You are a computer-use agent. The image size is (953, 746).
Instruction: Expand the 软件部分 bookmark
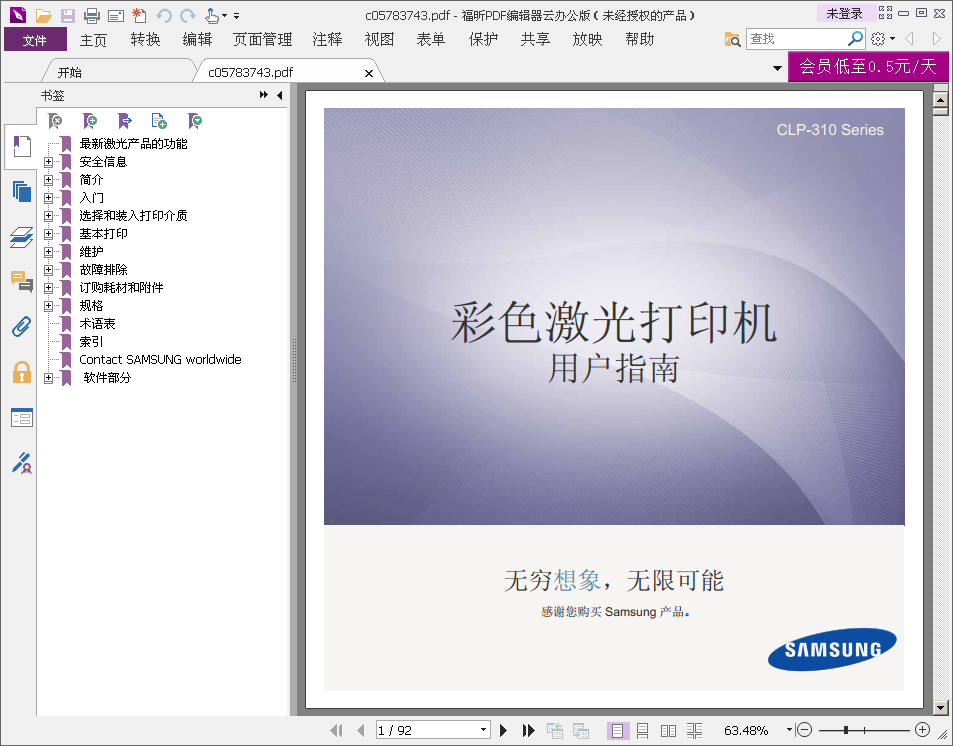[x=49, y=378]
